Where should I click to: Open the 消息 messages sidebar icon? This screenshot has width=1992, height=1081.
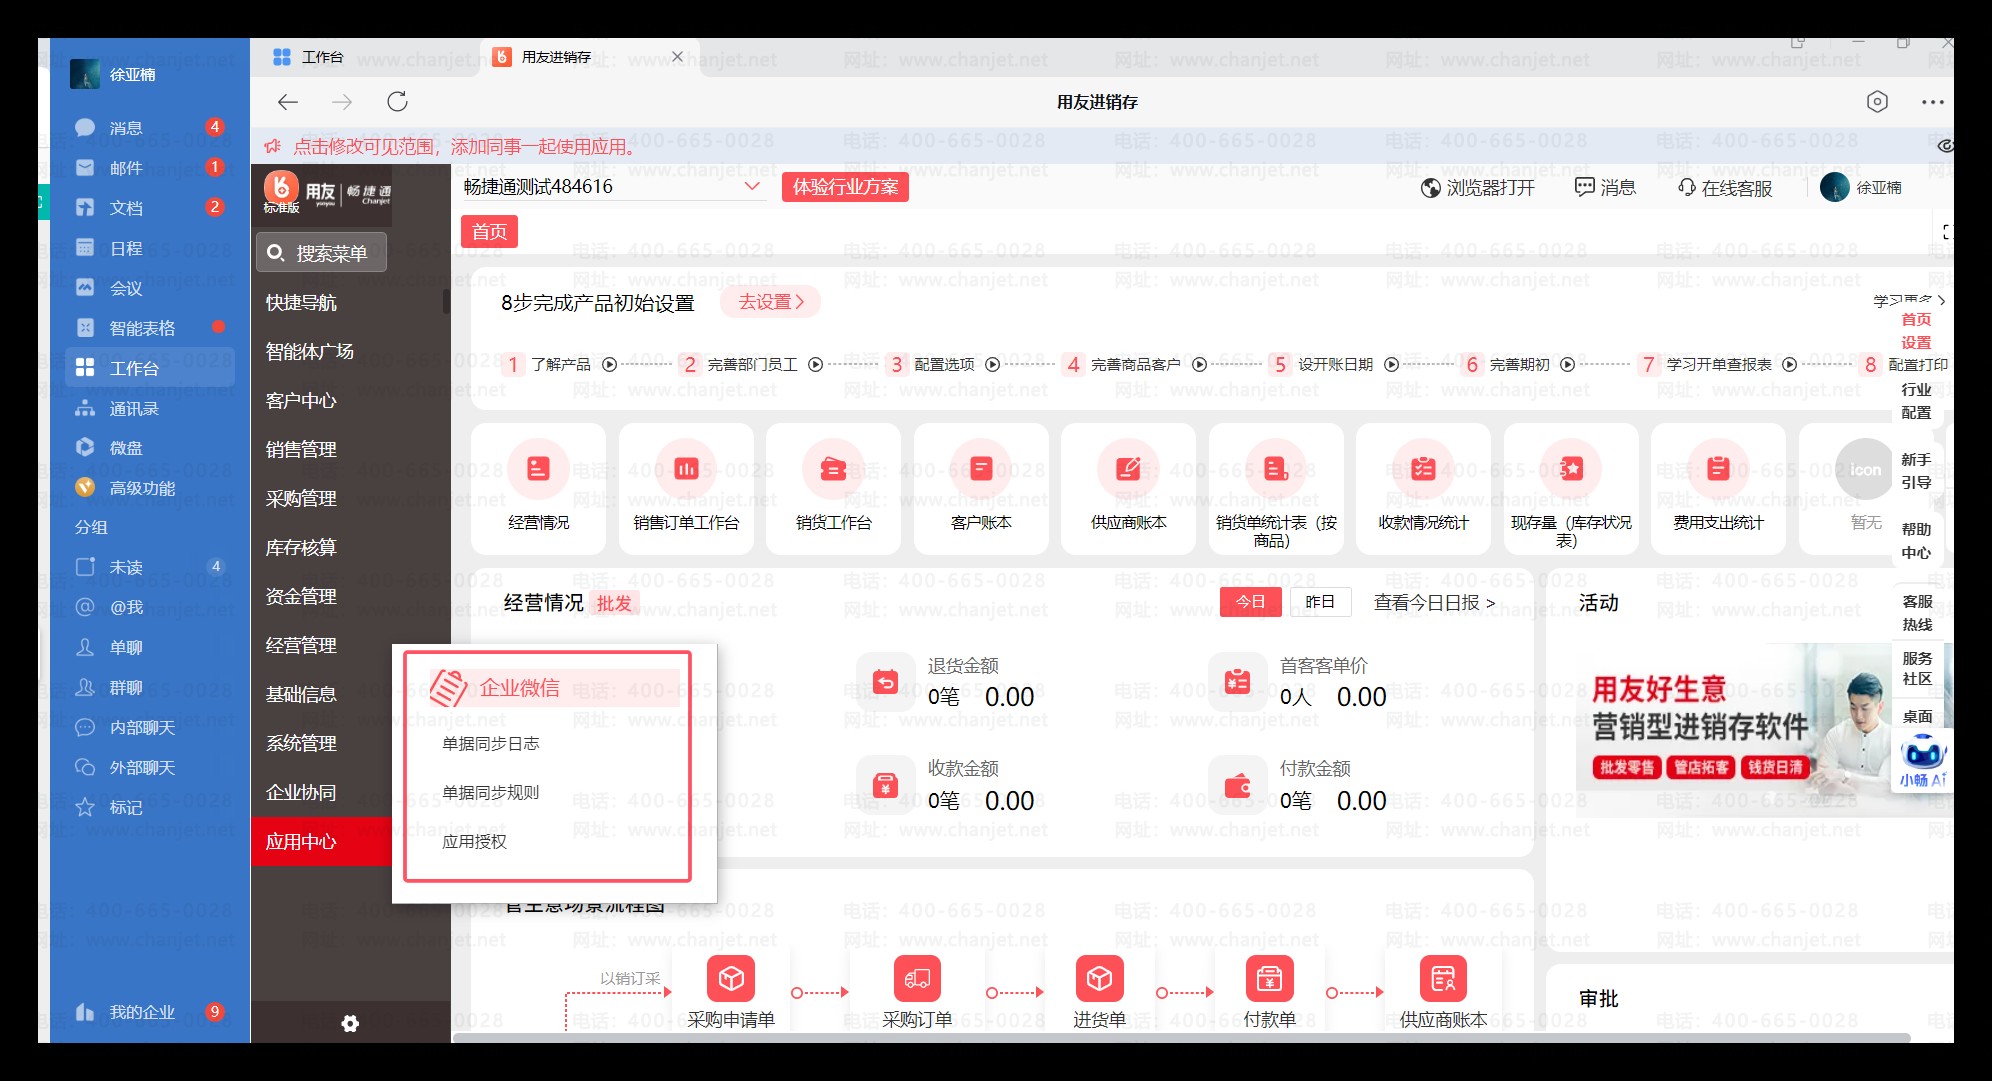(85, 127)
